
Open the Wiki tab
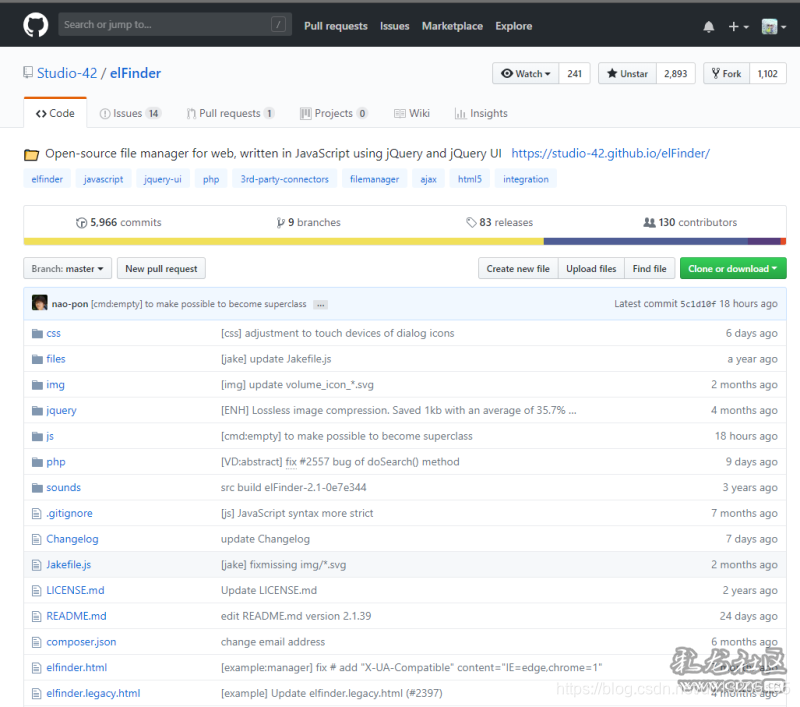point(412,113)
